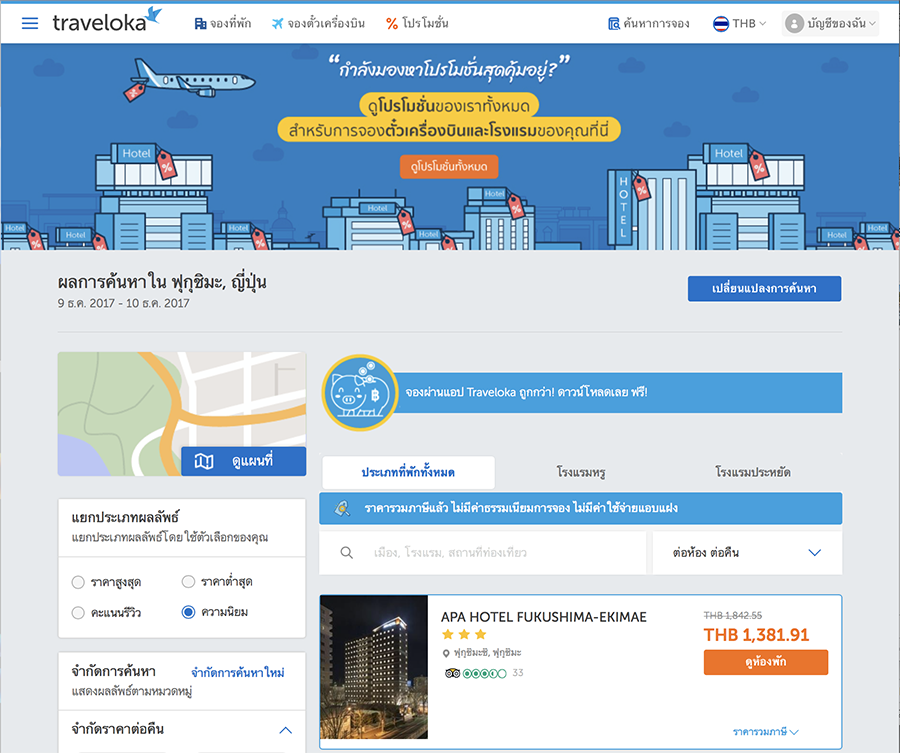Open the hamburger menu icon

[x=30, y=23]
